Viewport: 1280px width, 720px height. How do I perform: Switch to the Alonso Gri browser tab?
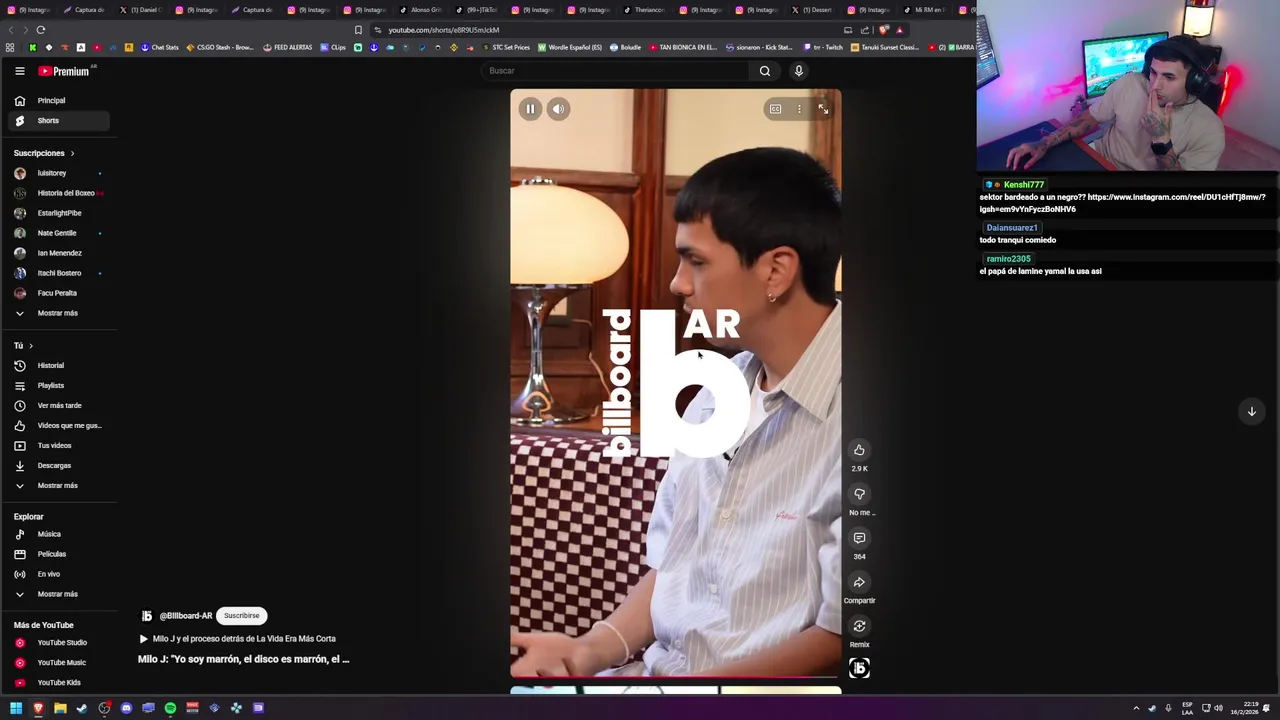(420, 10)
